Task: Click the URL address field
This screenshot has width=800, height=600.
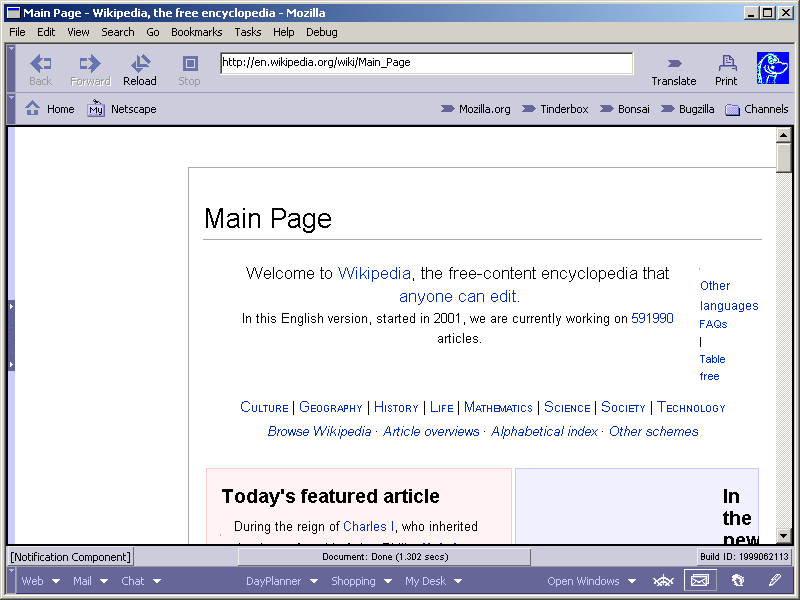Action: (x=427, y=63)
